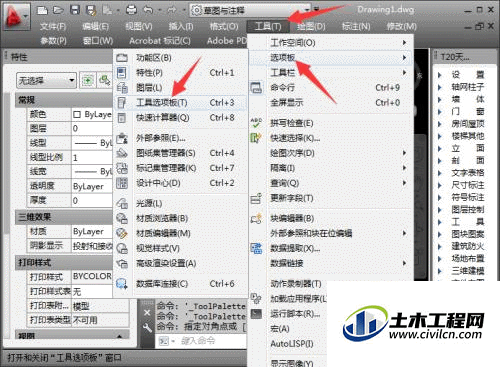Click the Plot printer icon
The height and width of the screenshot is (367, 500).
point(131,11)
